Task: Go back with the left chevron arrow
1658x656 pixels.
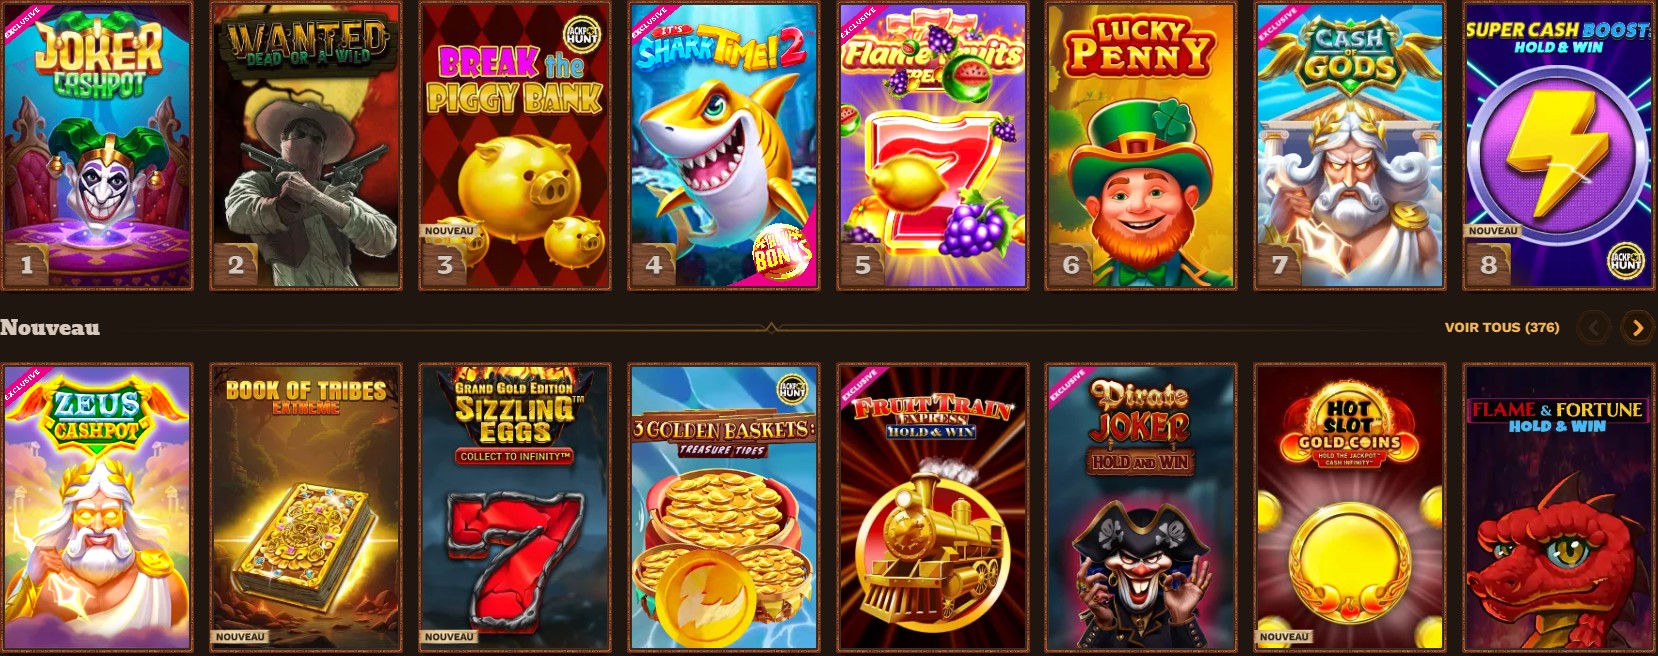Action: 1594,327
